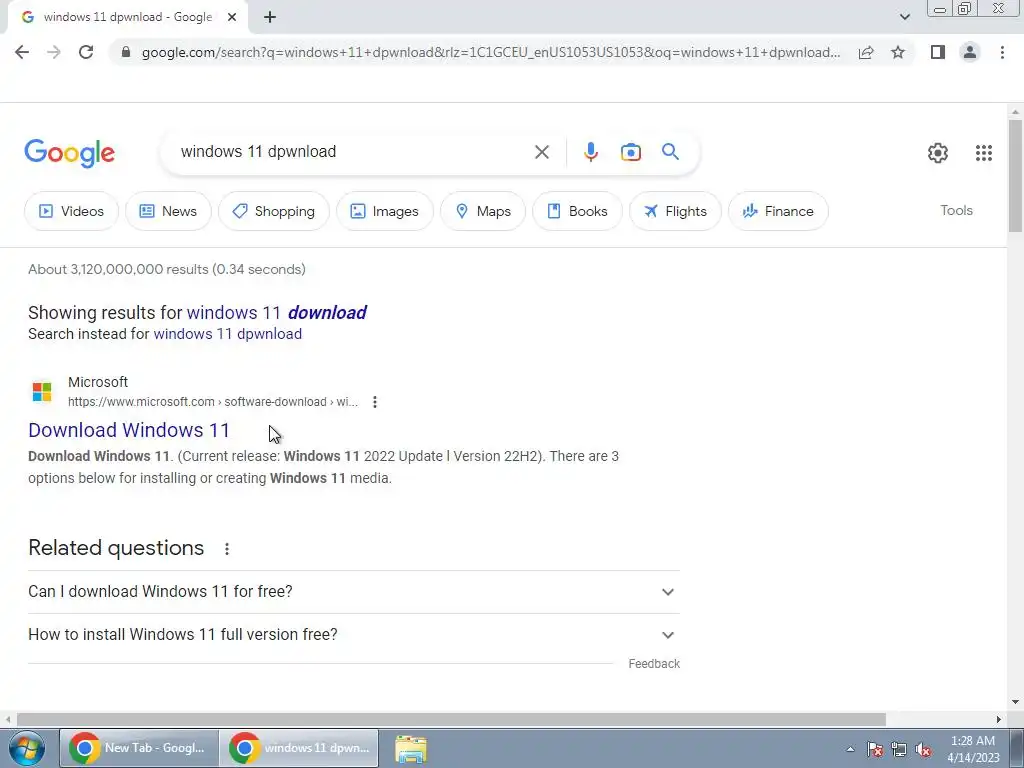Click the Microsoft logo favicon
Viewport: 1024px width, 768px height.
pyautogui.click(x=42, y=392)
